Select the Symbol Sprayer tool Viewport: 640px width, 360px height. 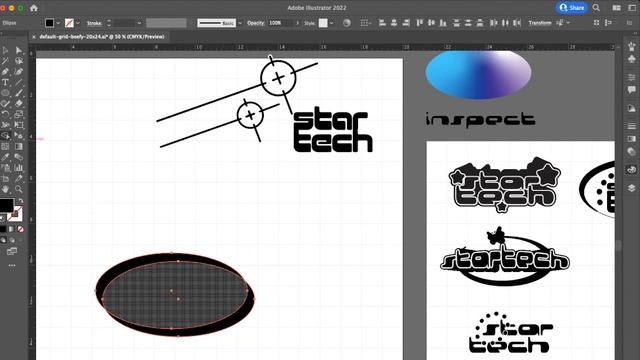[5, 168]
